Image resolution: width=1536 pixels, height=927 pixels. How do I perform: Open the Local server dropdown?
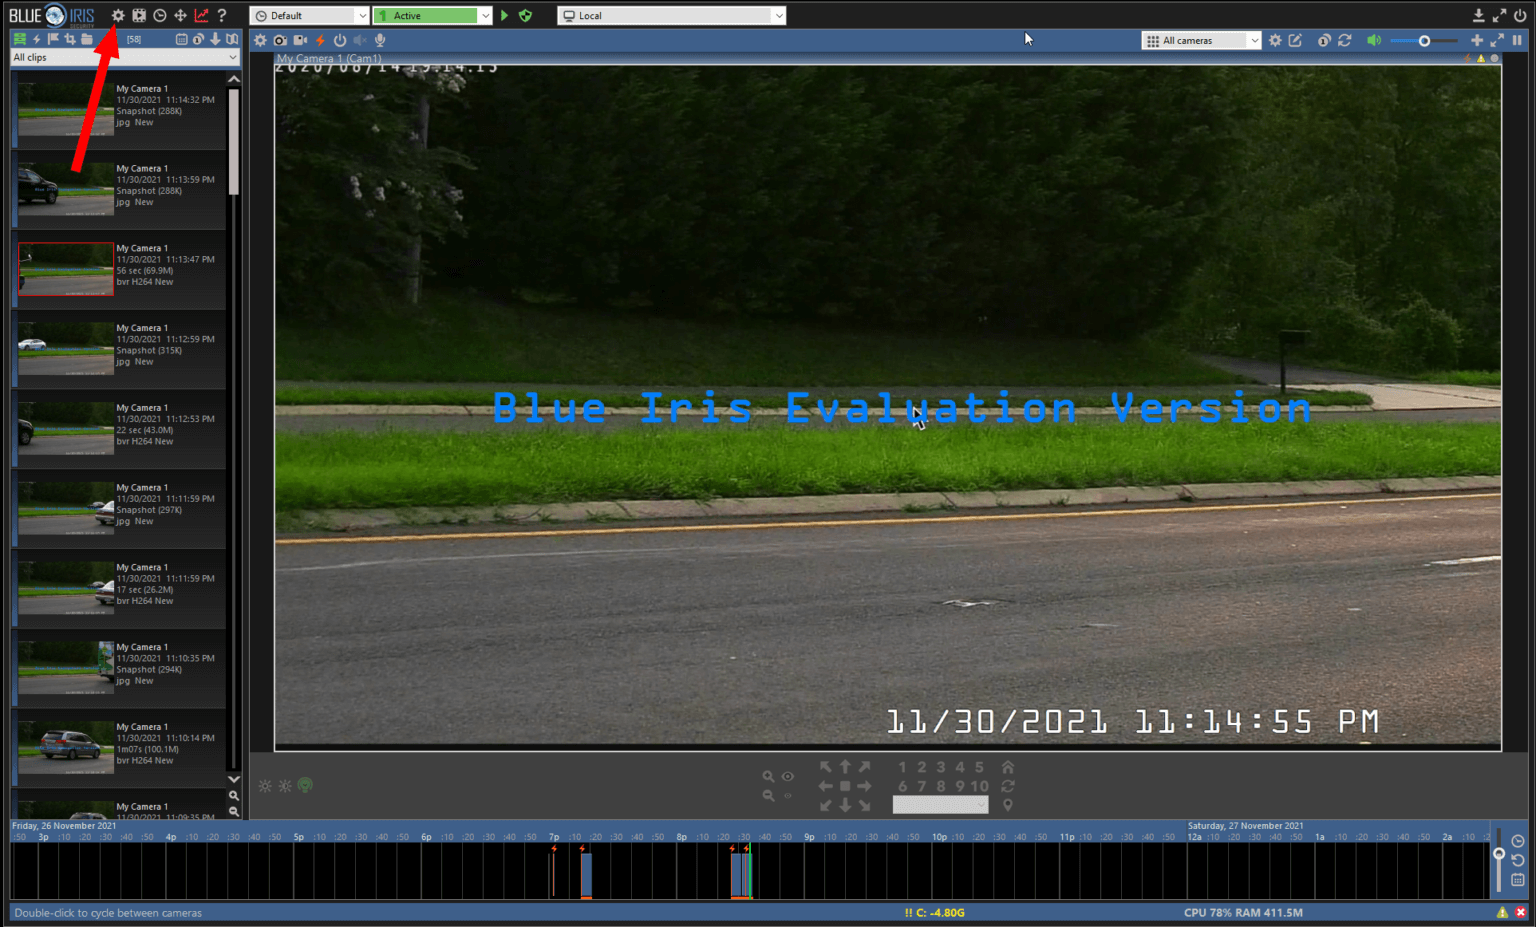(x=671, y=15)
